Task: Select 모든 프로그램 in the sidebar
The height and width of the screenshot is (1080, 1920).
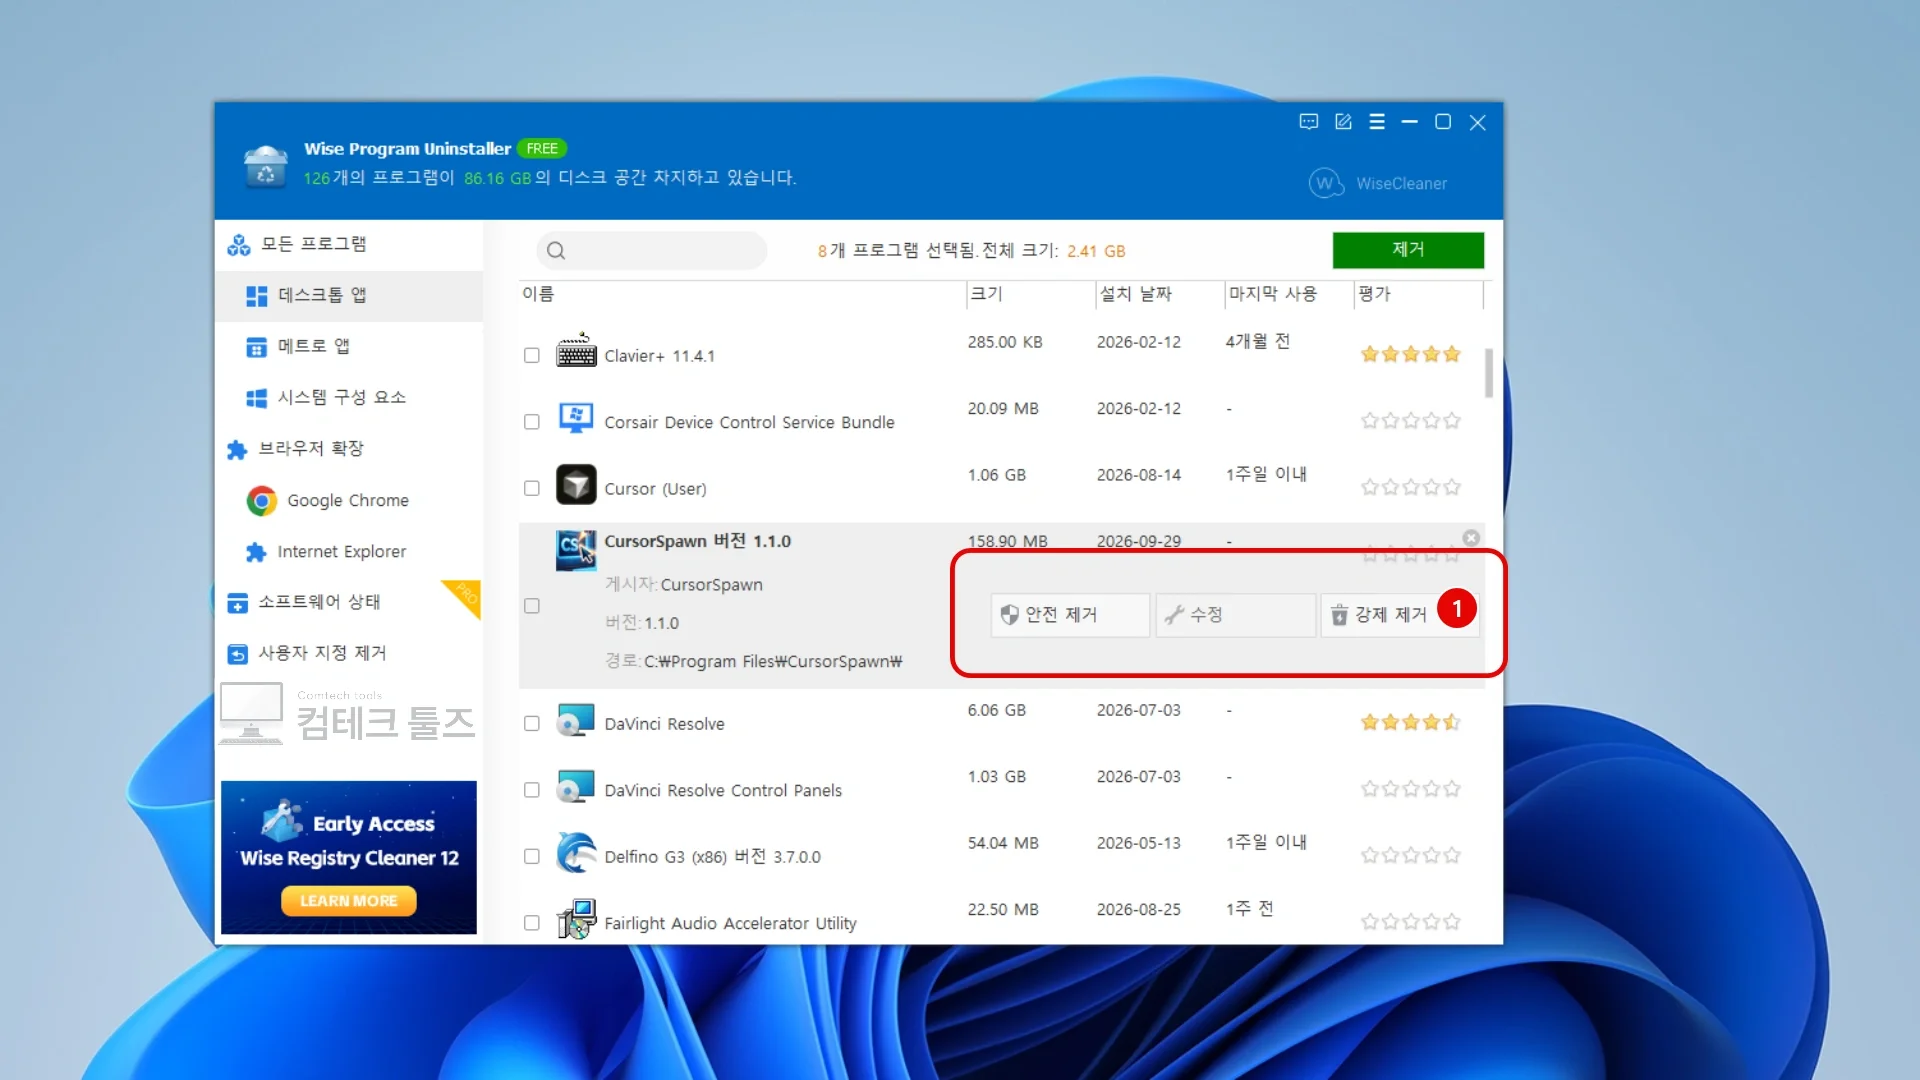Action: [348, 244]
